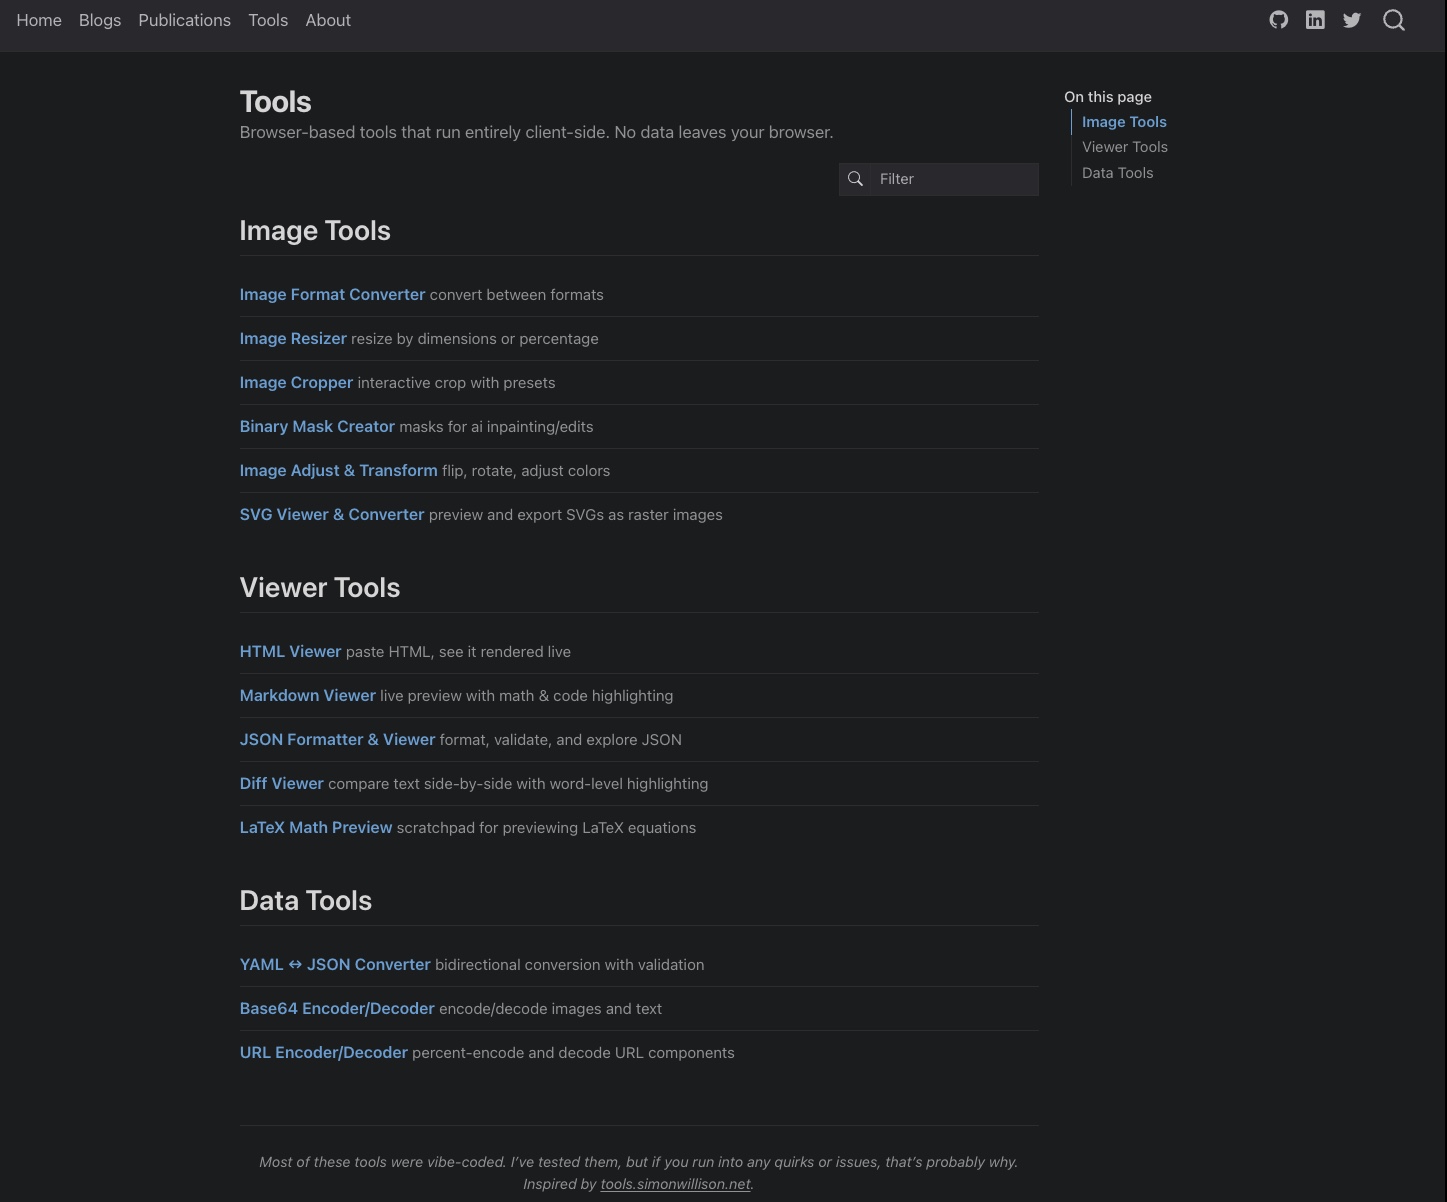Viewport: 1447px width, 1202px height.
Task: Launch the Diff Viewer
Action: [281, 784]
